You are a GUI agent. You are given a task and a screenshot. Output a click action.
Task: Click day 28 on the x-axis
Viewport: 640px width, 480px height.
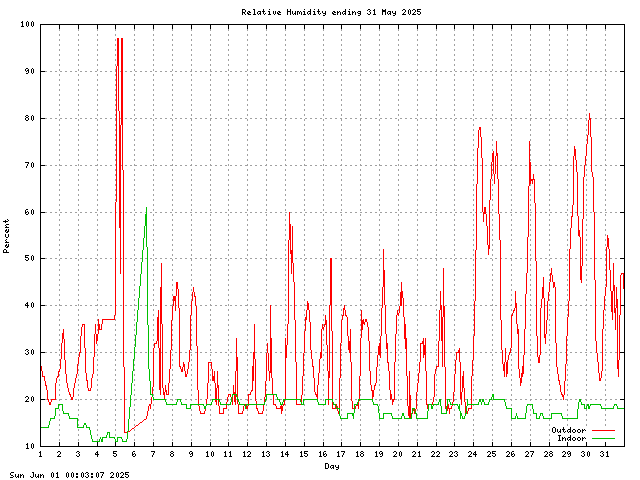pos(549,454)
